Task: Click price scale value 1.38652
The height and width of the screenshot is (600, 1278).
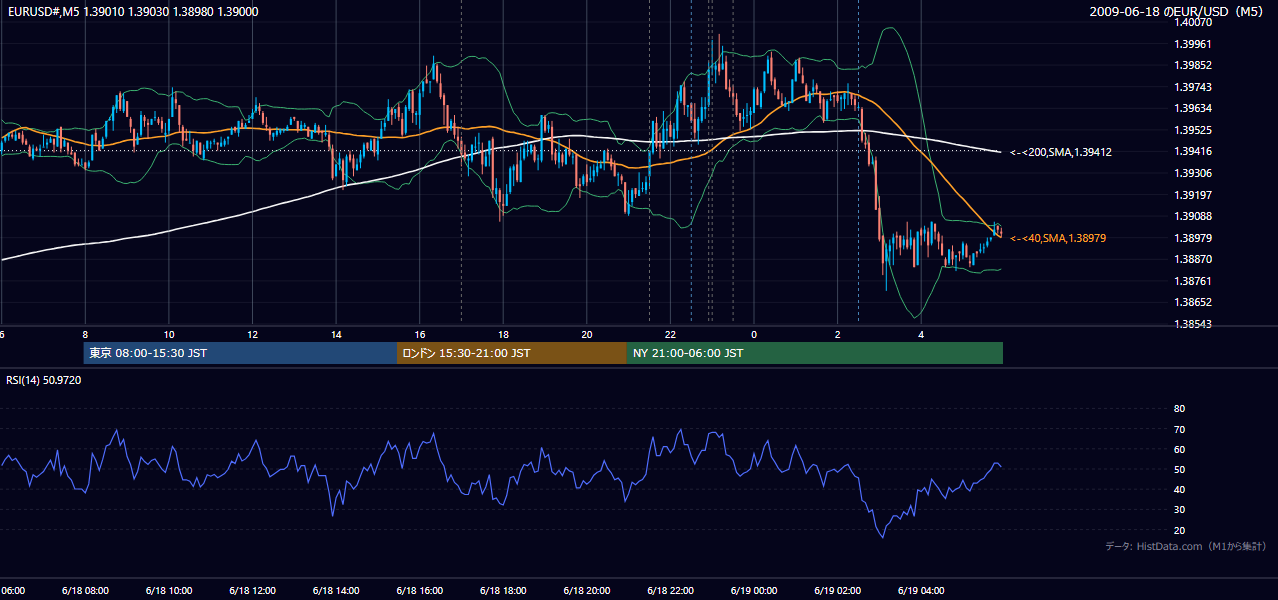Action: coord(1194,302)
